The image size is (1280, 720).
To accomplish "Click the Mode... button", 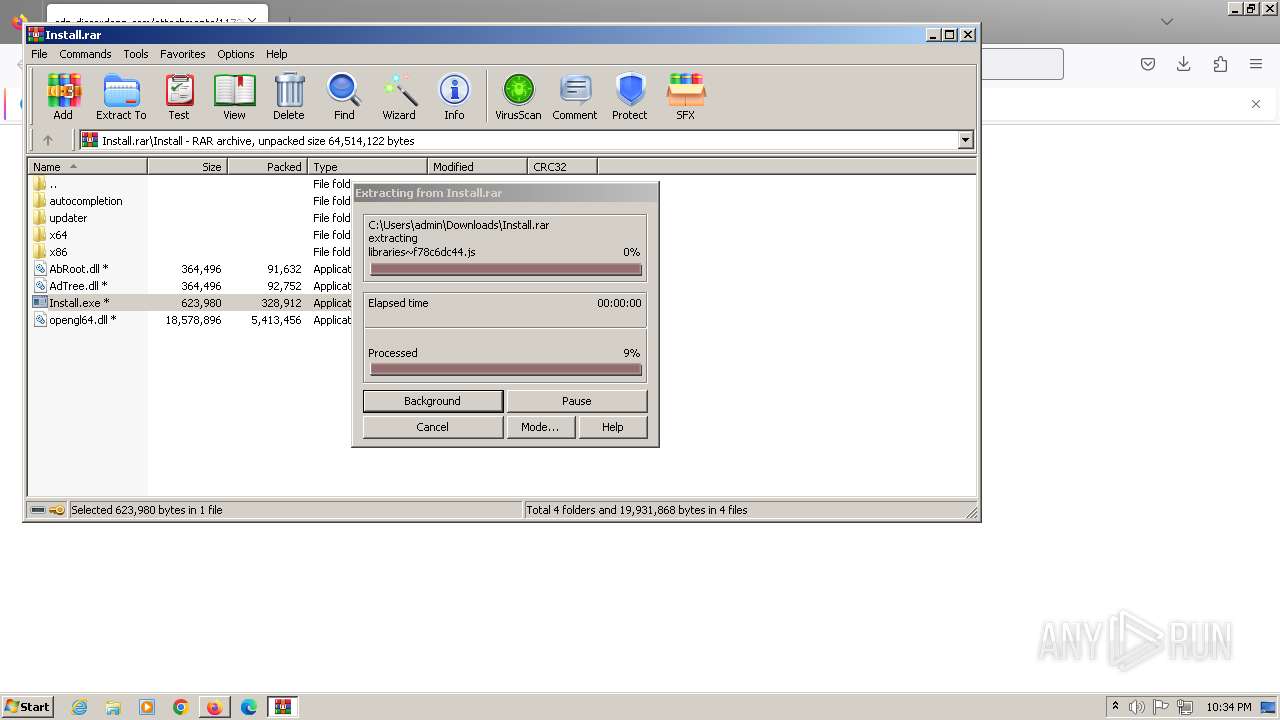I will (540, 427).
